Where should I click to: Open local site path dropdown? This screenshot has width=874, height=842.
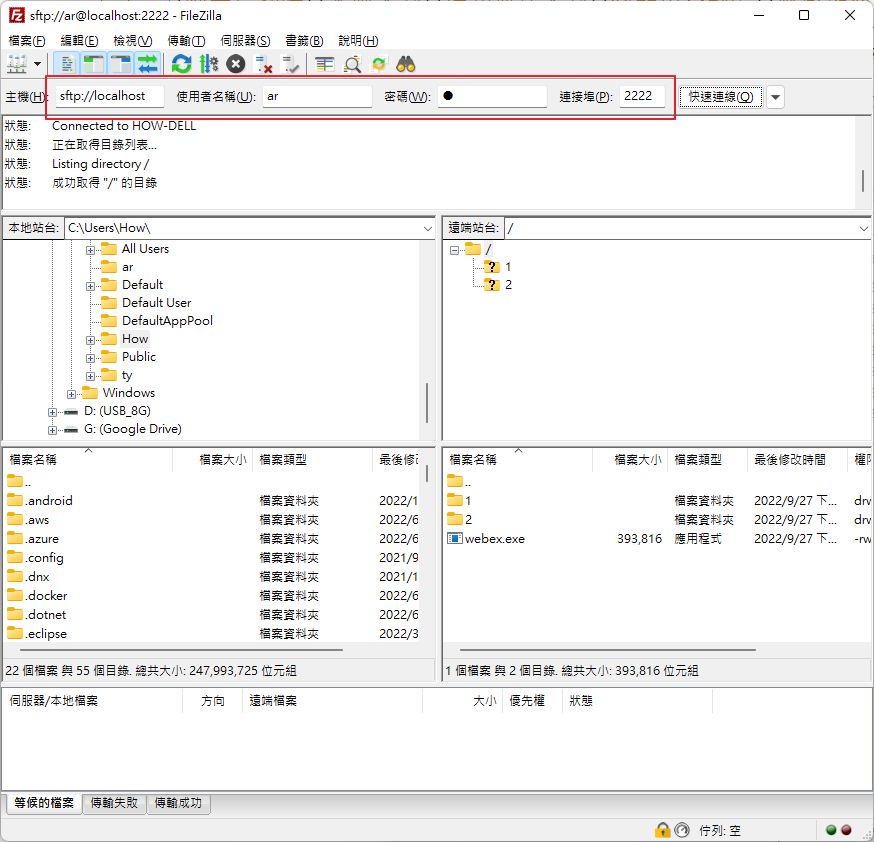pyautogui.click(x=428, y=228)
